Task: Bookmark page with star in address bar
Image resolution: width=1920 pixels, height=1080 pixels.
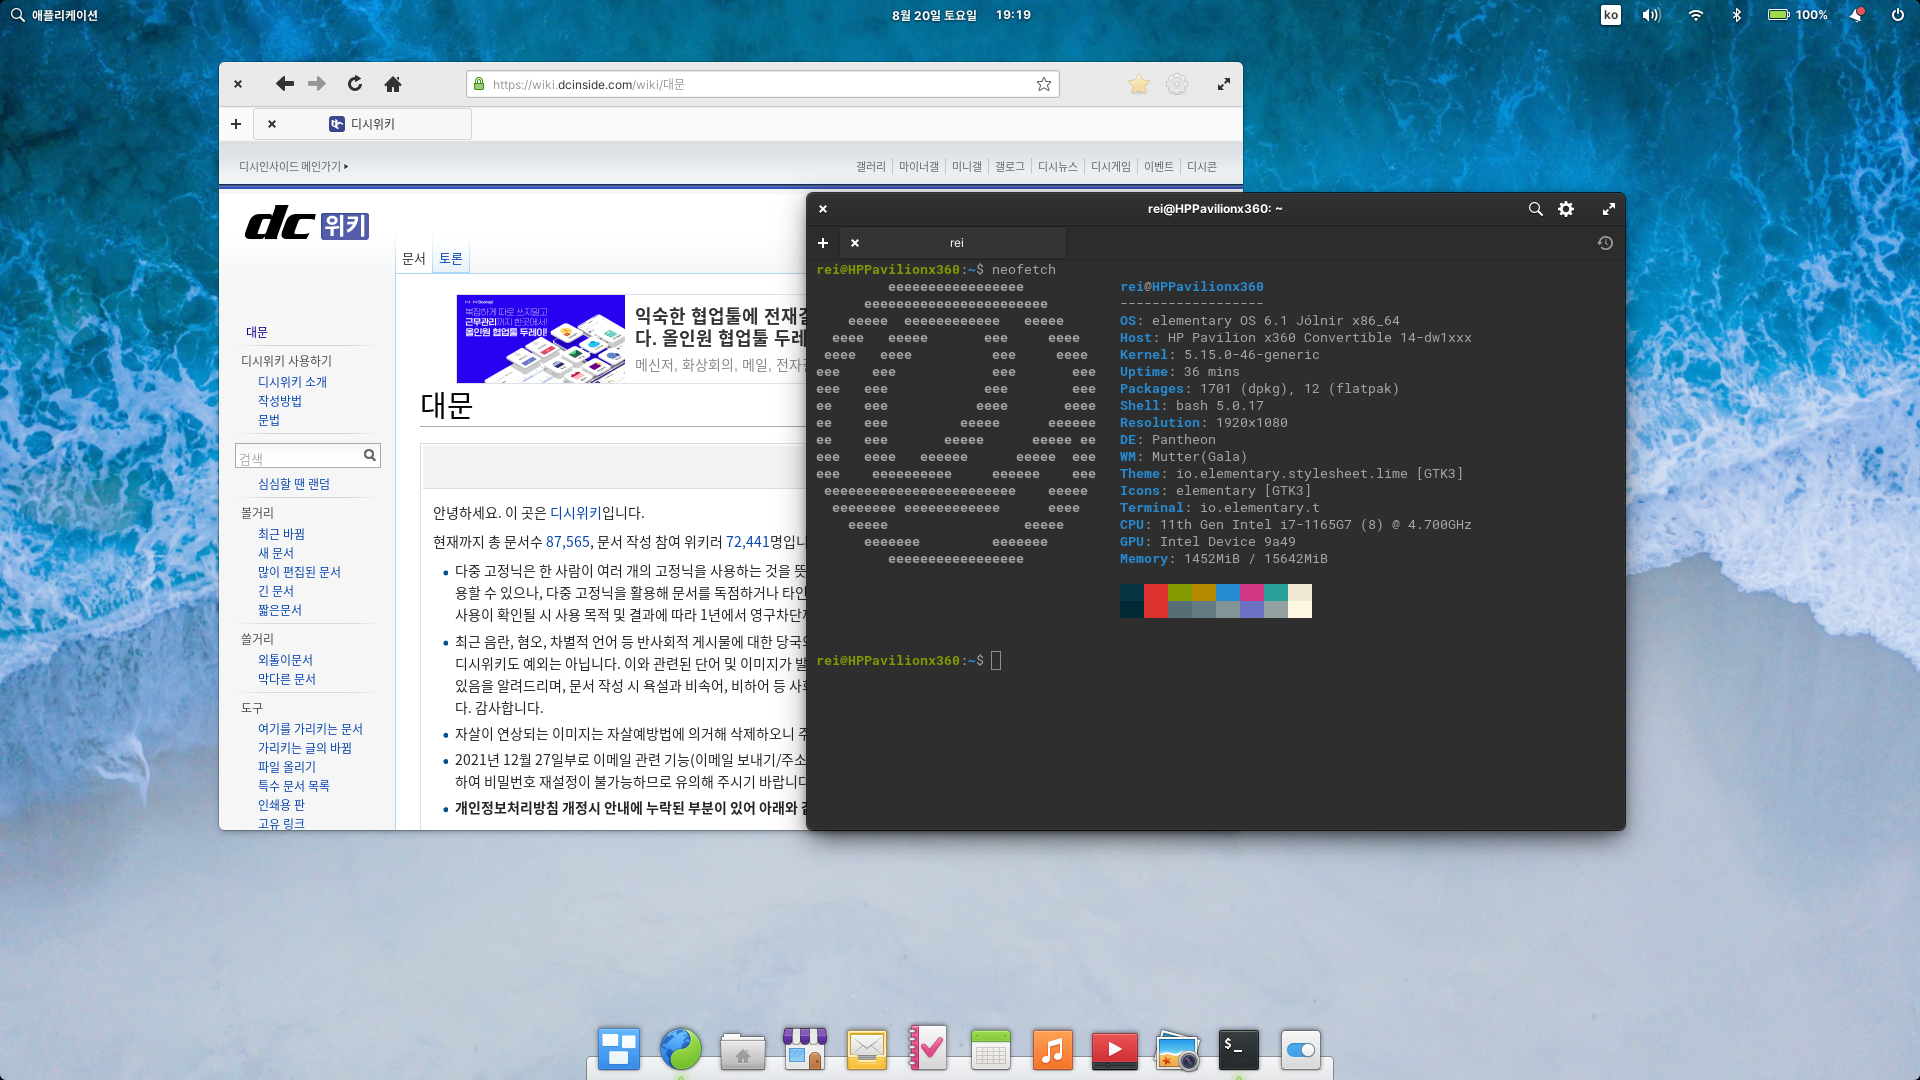Action: point(1044,84)
